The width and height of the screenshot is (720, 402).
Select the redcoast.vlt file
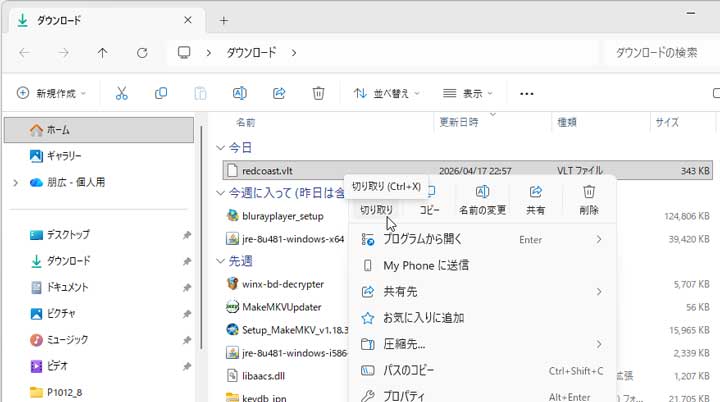tap(467, 170)
